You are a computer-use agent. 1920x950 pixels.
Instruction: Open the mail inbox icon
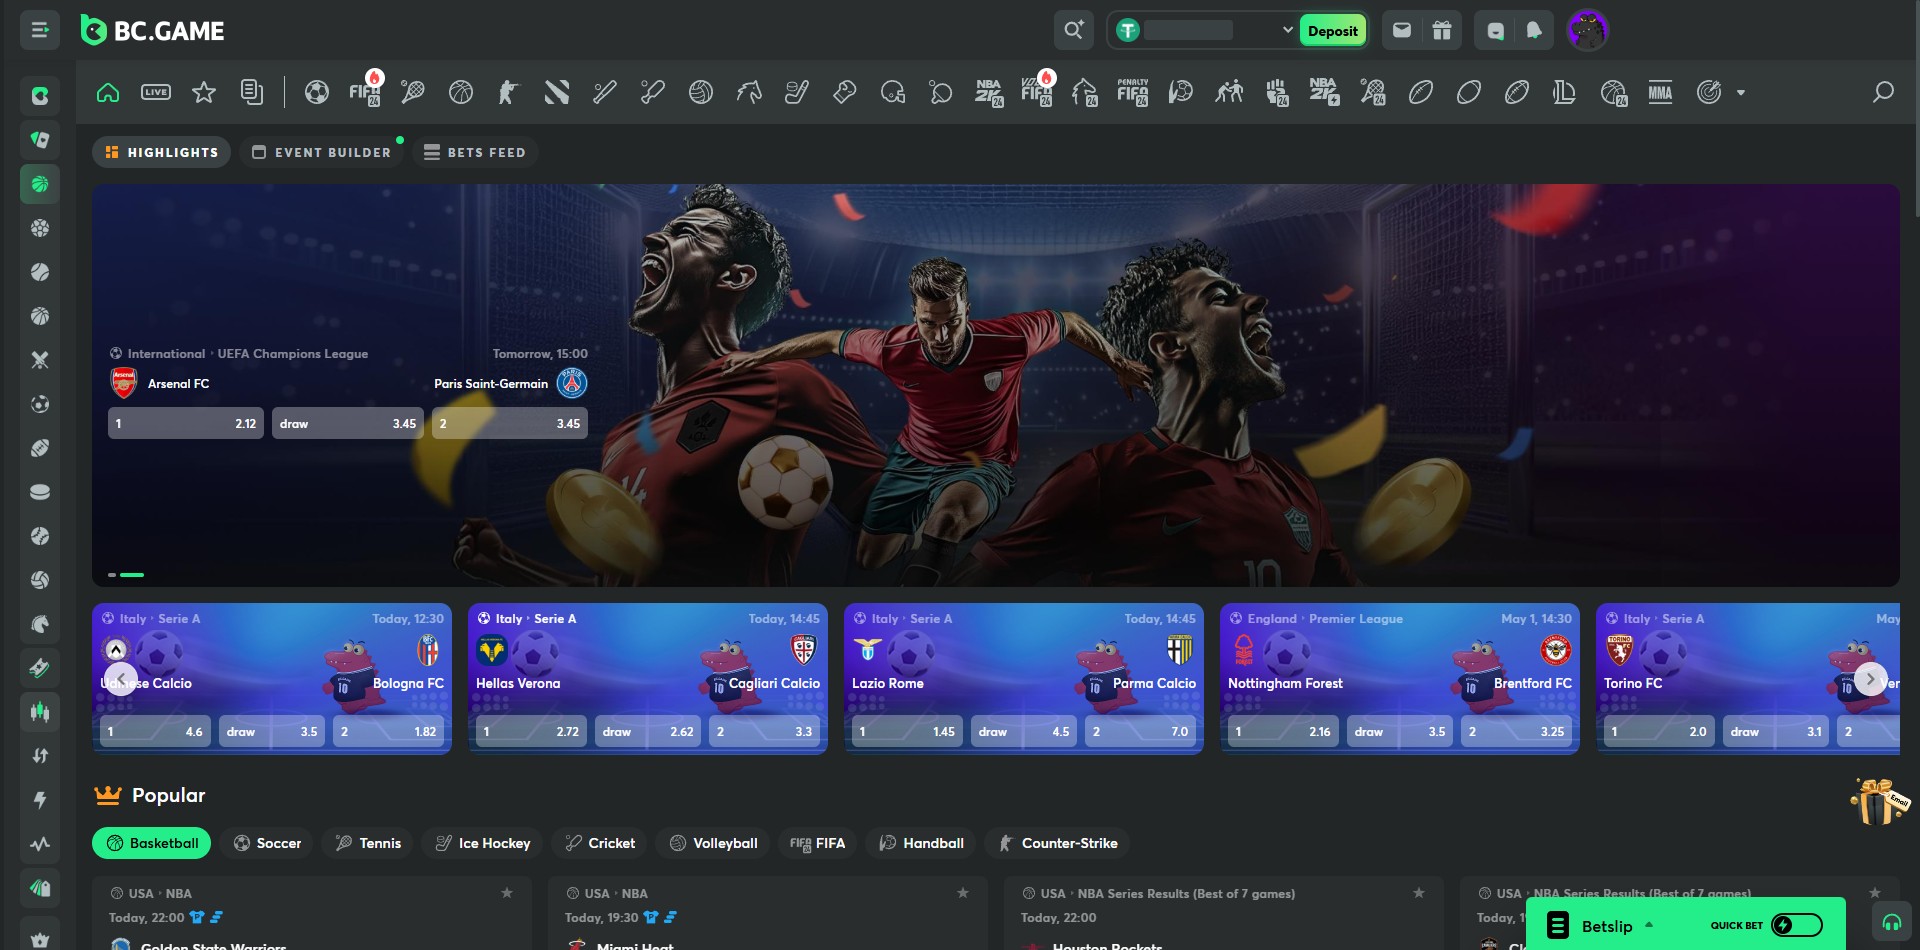(x=1402, y=30)
